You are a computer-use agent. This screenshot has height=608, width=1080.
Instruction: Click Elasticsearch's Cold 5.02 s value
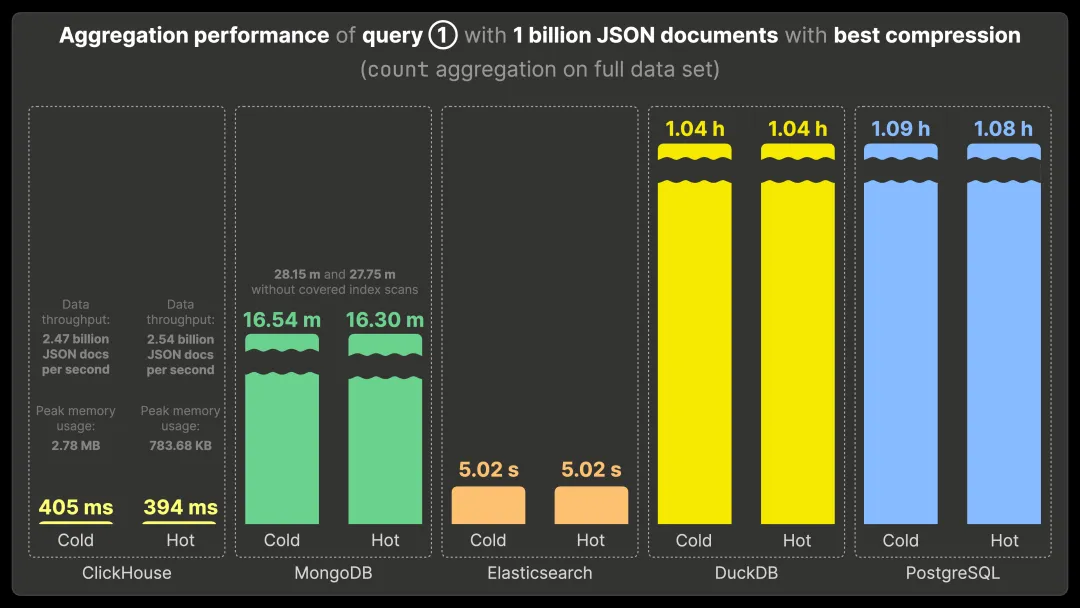488,470
